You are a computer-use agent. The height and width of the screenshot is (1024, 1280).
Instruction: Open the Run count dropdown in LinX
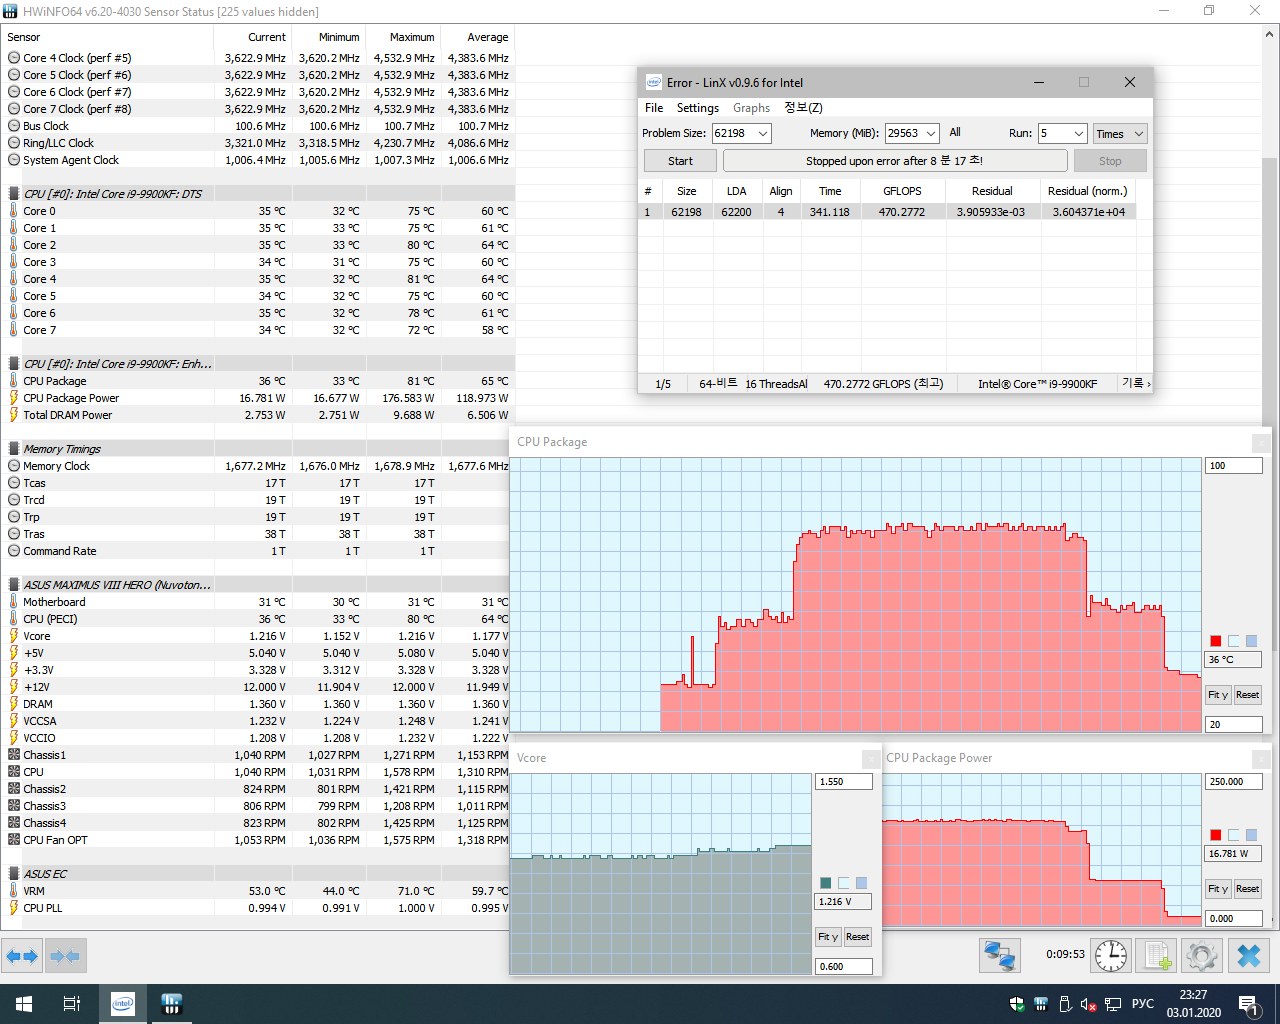click(1078, 133)
